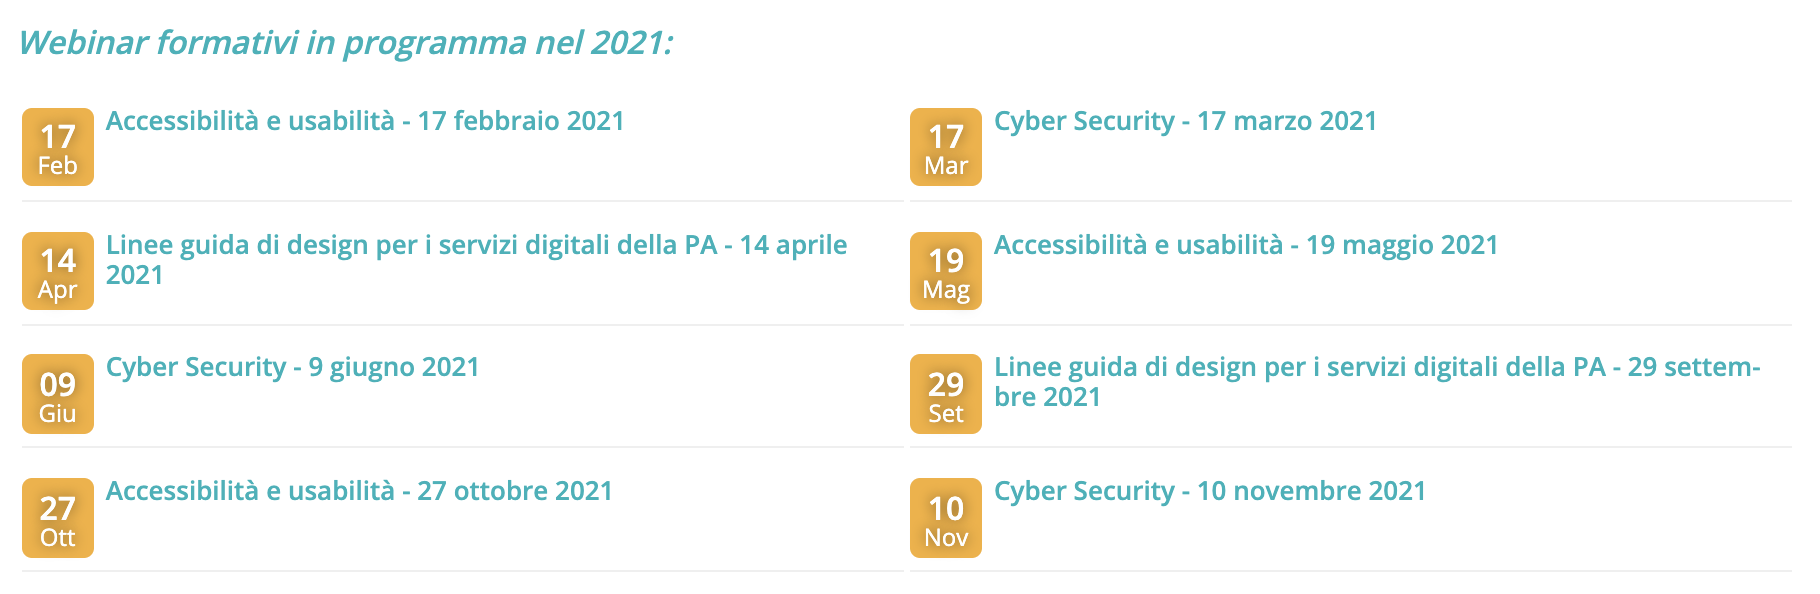1820x594 pixels.
Task: Open Cyber Security 10 novembre 2021 link
Action: coord(1210,491)
